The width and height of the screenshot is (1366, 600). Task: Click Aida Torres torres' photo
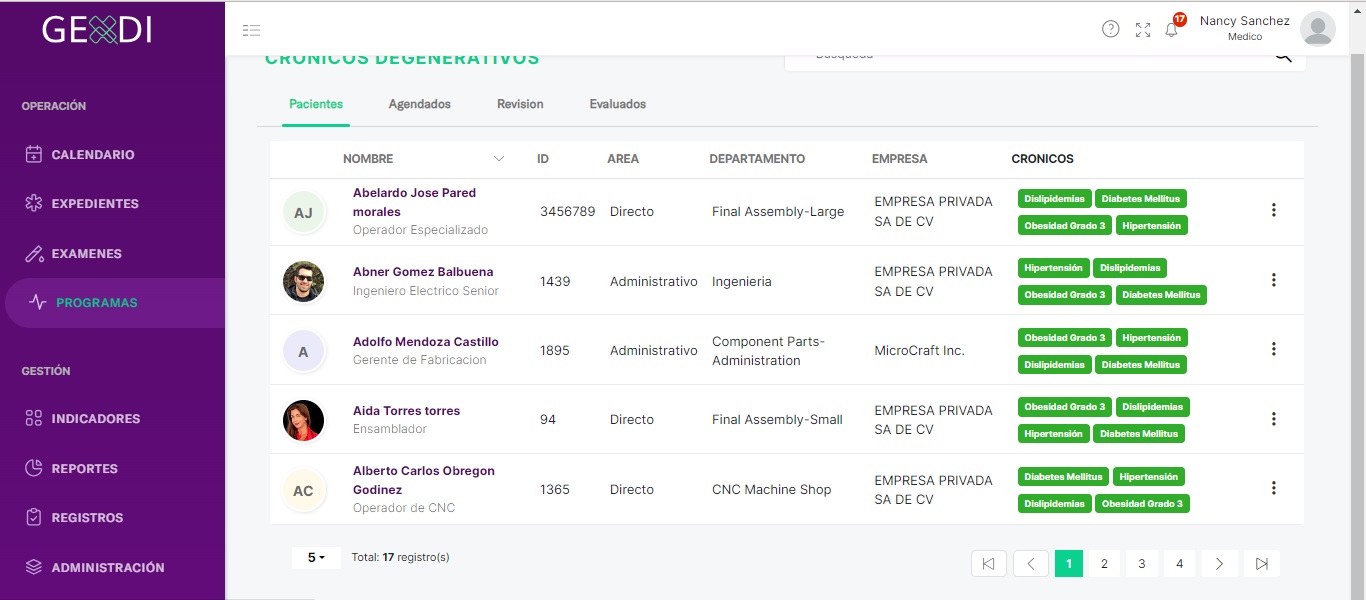[303, 421]
